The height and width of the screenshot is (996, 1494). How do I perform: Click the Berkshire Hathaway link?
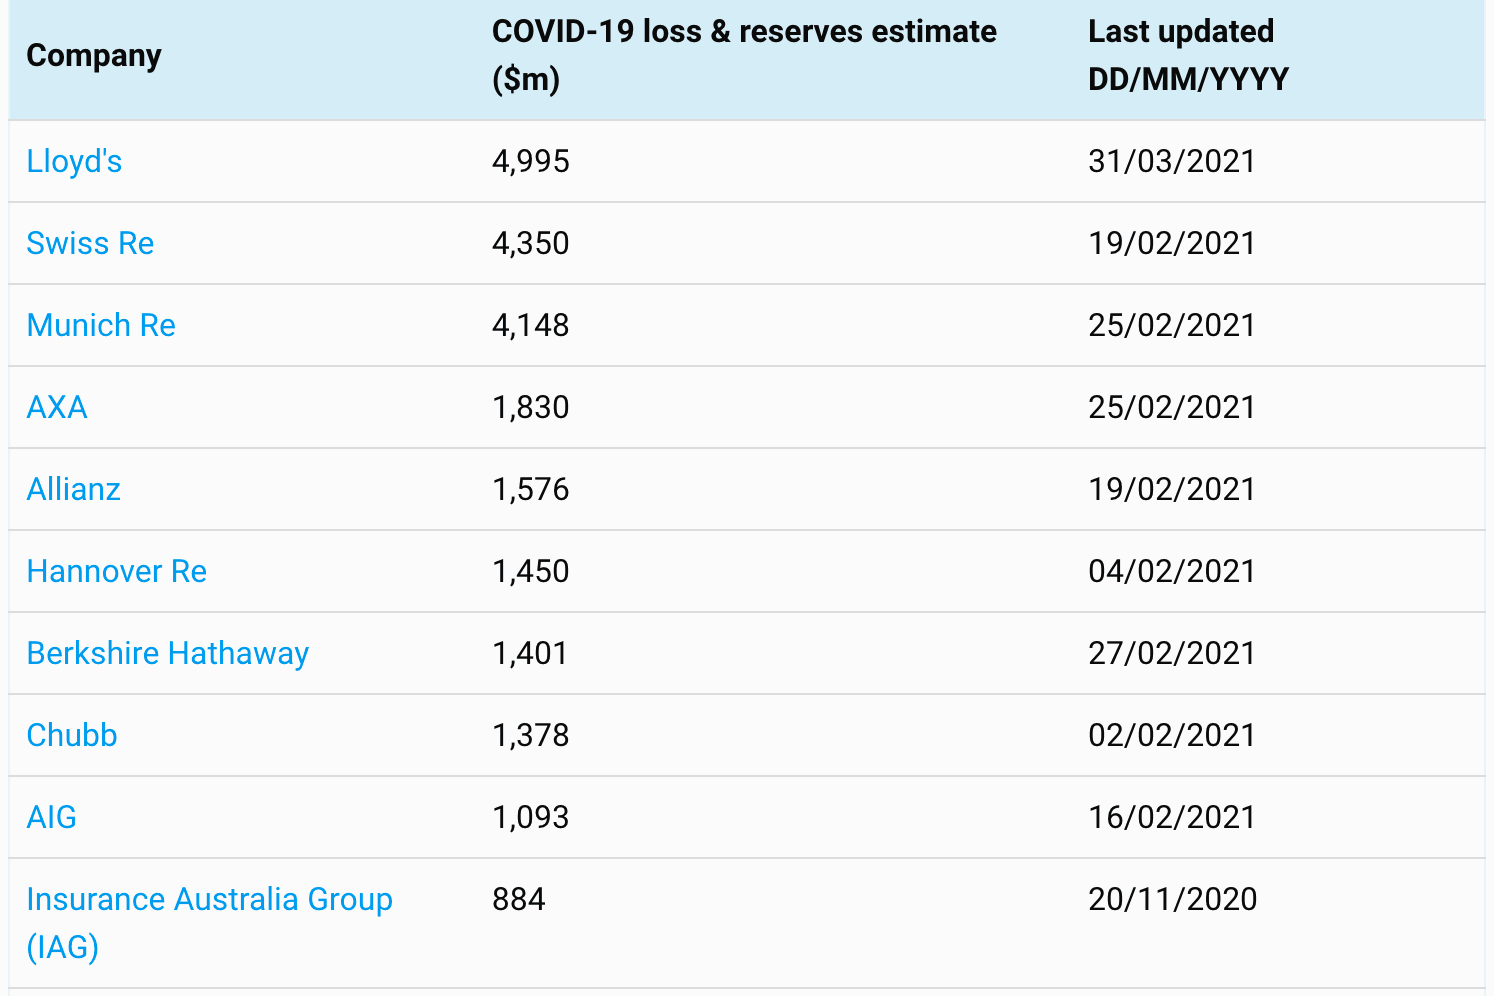pyautogui.click(x=168, y=653)
